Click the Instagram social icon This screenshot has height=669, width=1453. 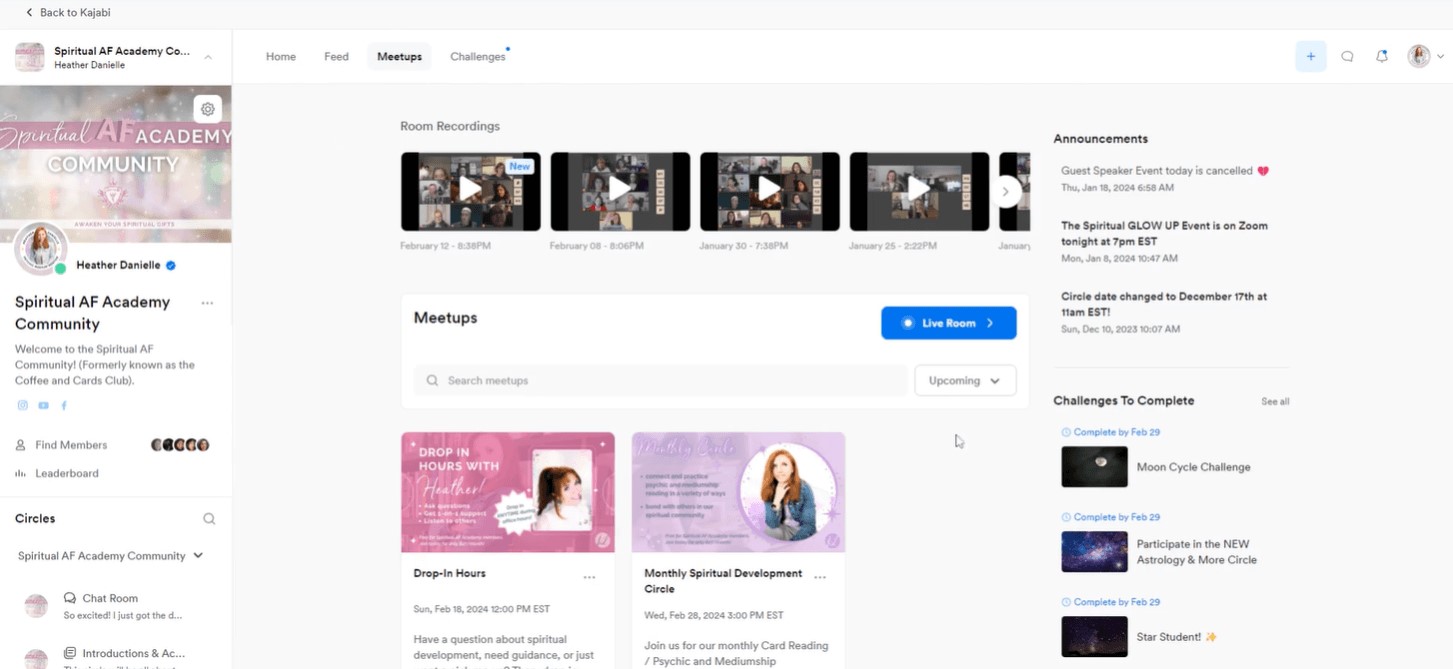22,405
